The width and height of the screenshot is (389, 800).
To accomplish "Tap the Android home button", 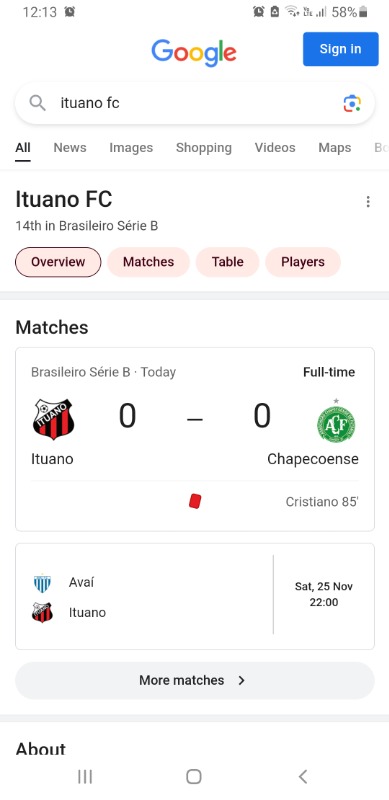I will [194, 777].
